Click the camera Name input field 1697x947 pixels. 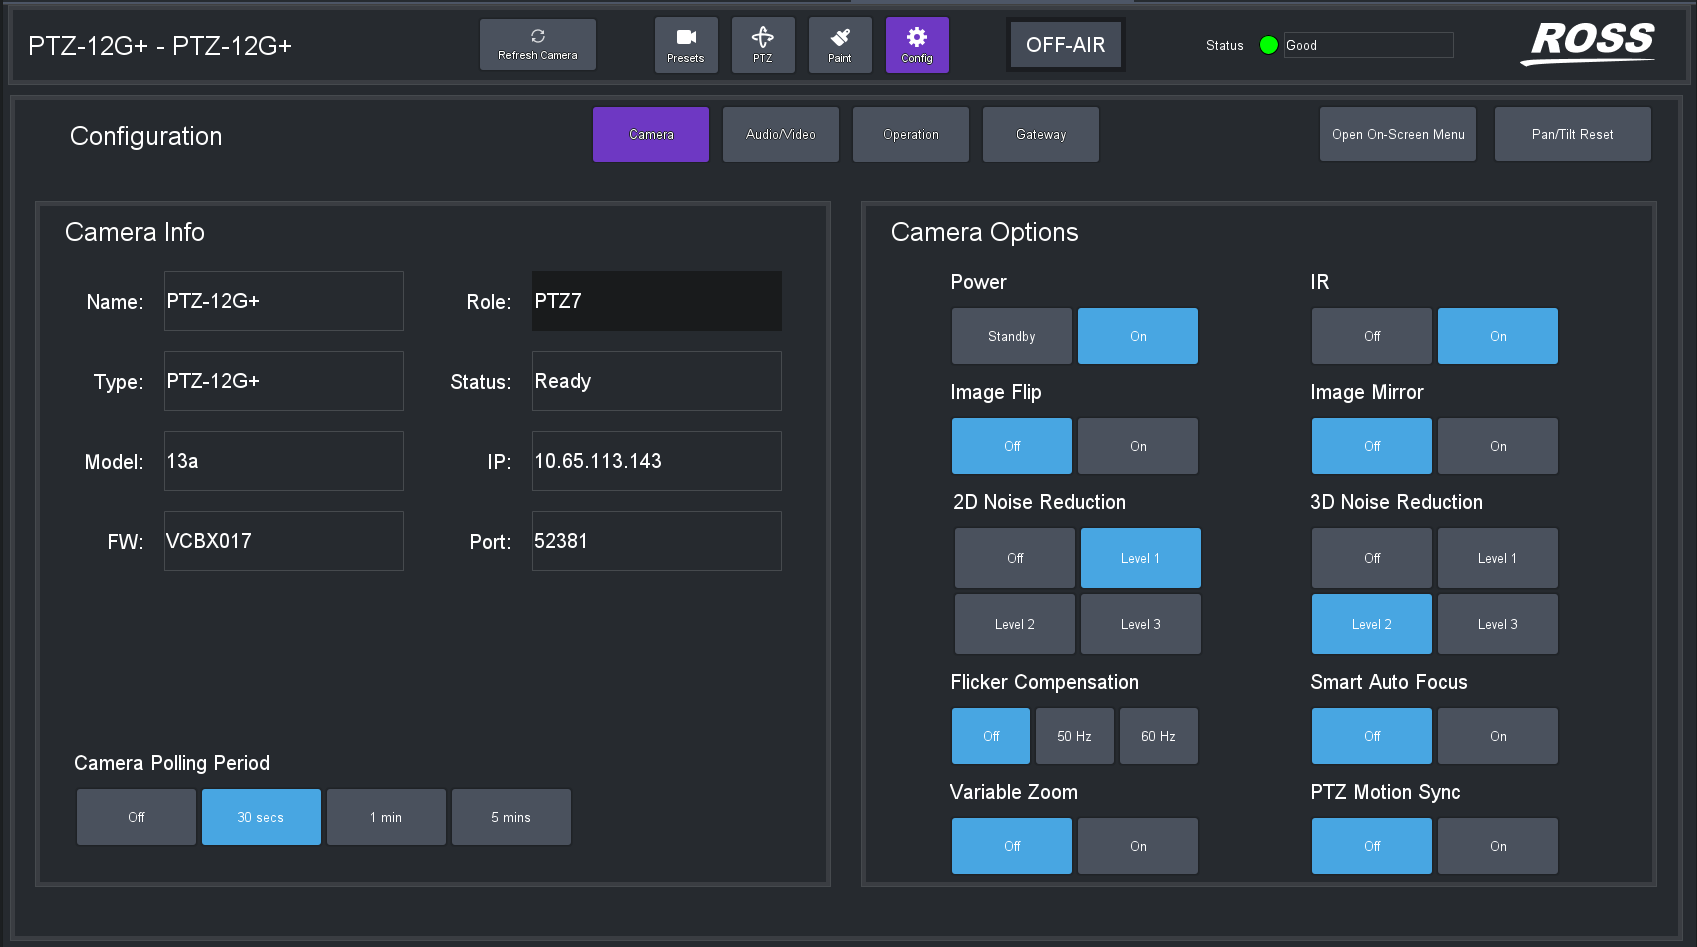click(x=283, y=301)
